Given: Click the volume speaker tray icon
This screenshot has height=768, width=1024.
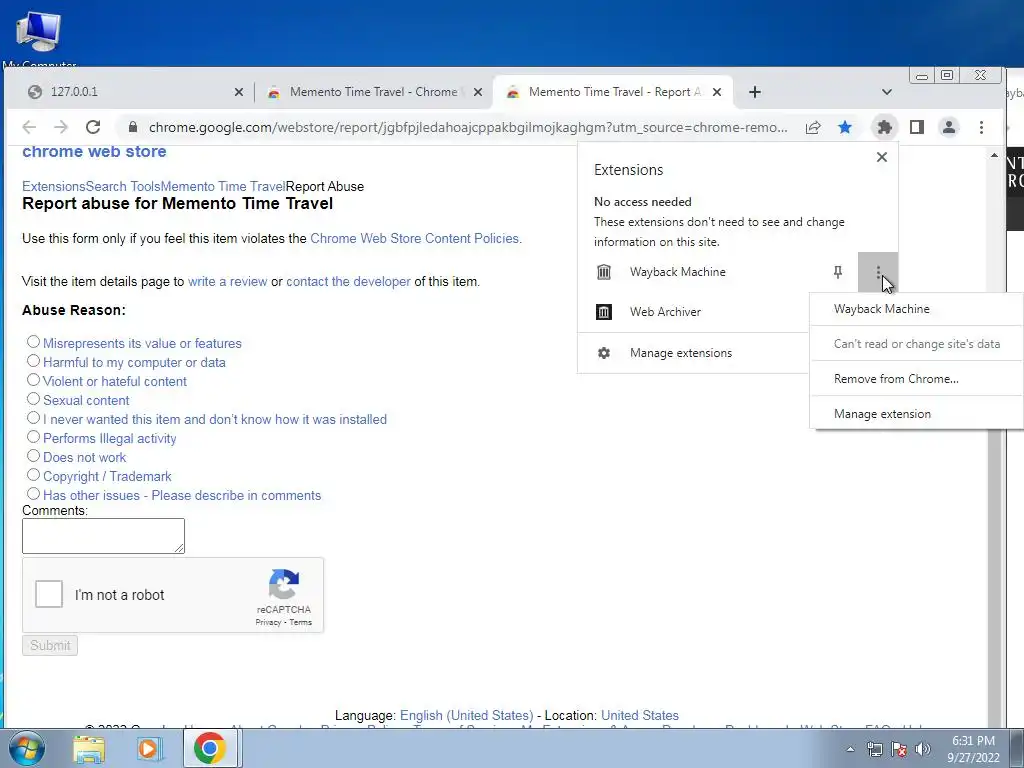Looking at the screenshot, I should [923, 749].
